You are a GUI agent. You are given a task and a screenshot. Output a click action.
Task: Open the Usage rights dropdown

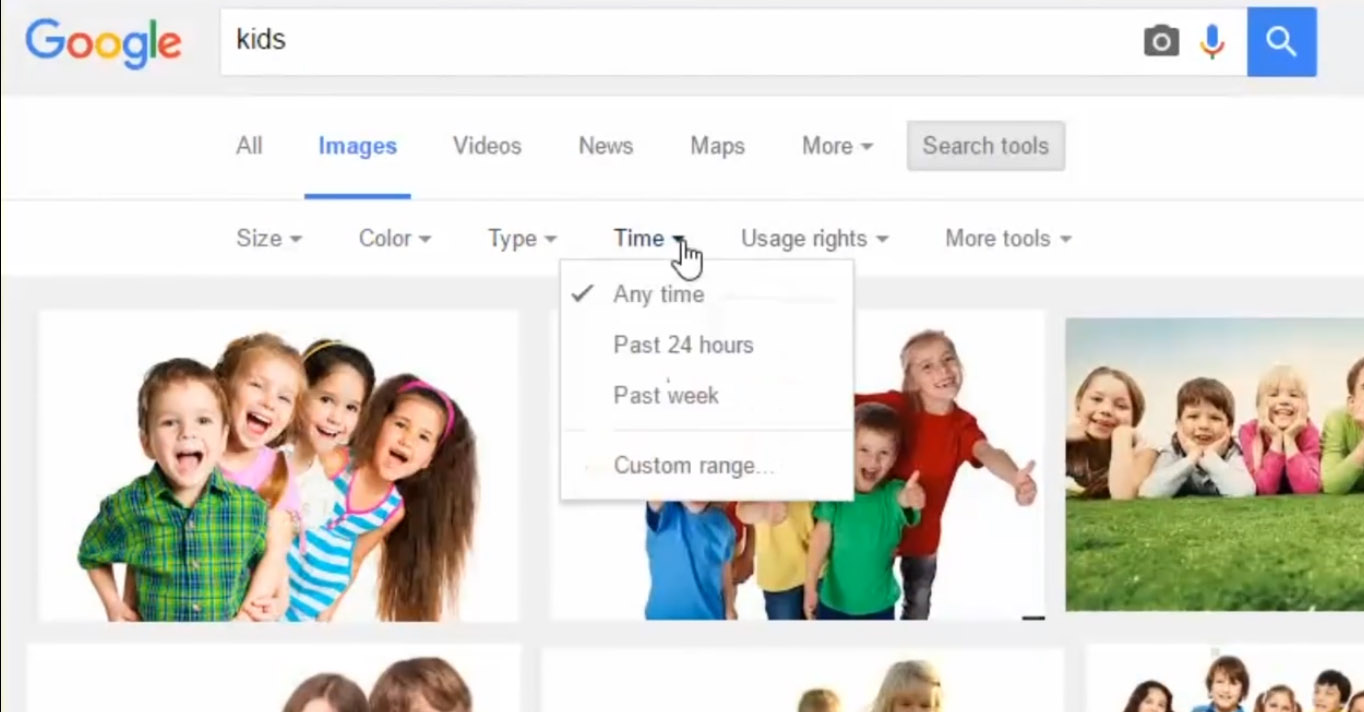click(813, 238)
